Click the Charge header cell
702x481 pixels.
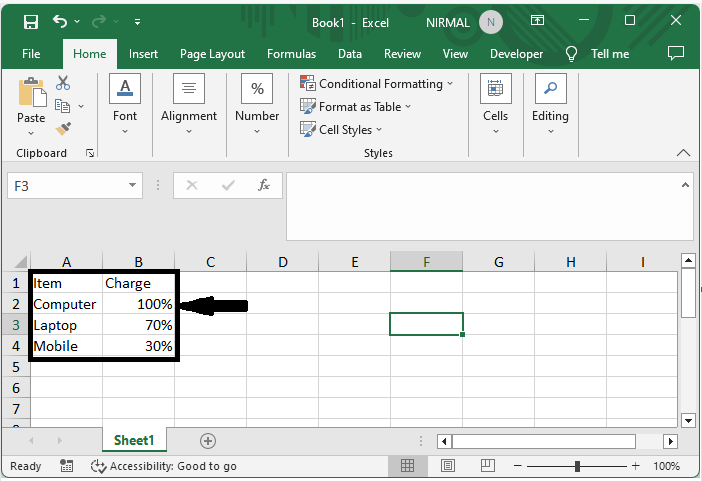[x=138, y=283]
